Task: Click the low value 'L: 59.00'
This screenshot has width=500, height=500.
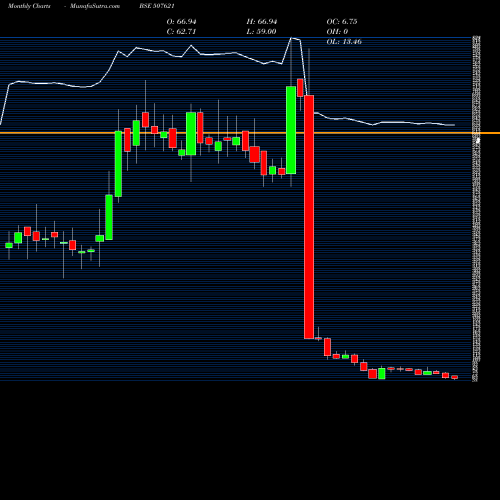Action: point(261,32)
